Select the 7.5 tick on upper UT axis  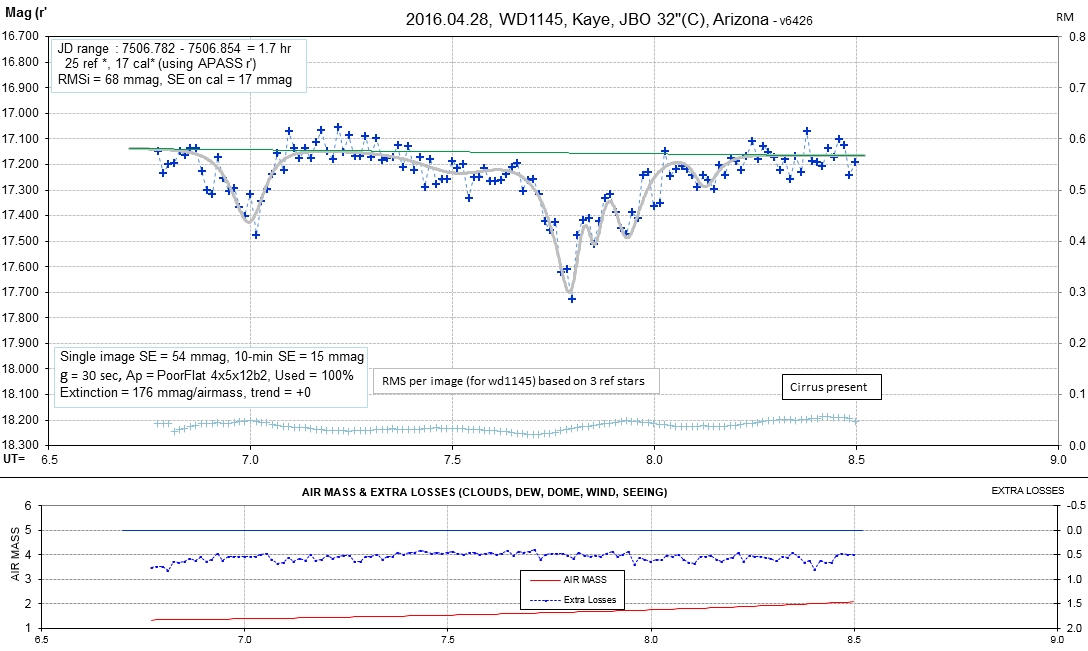click(x=452, y=460)
